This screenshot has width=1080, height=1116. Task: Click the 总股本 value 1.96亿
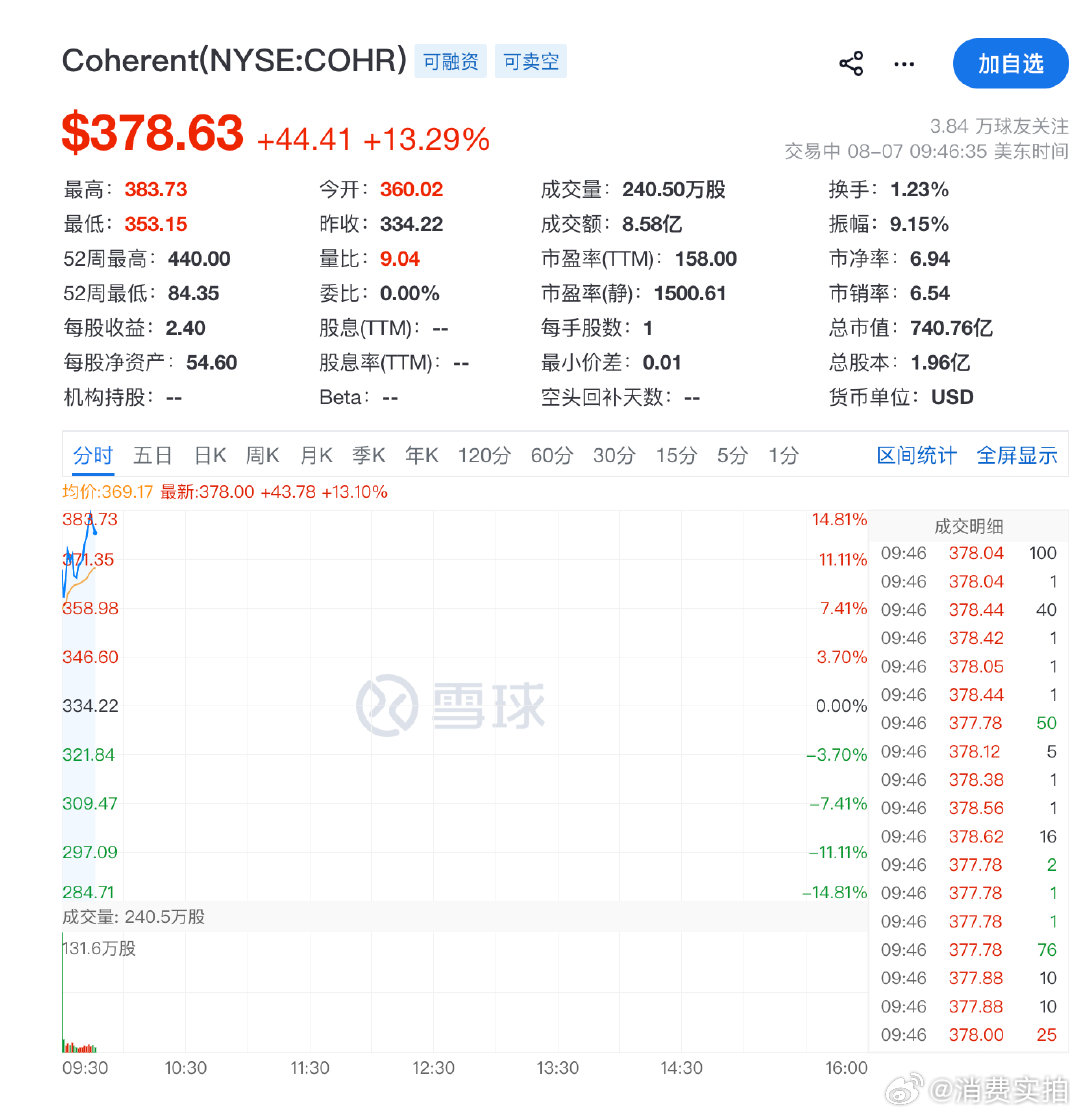(940, 363)
